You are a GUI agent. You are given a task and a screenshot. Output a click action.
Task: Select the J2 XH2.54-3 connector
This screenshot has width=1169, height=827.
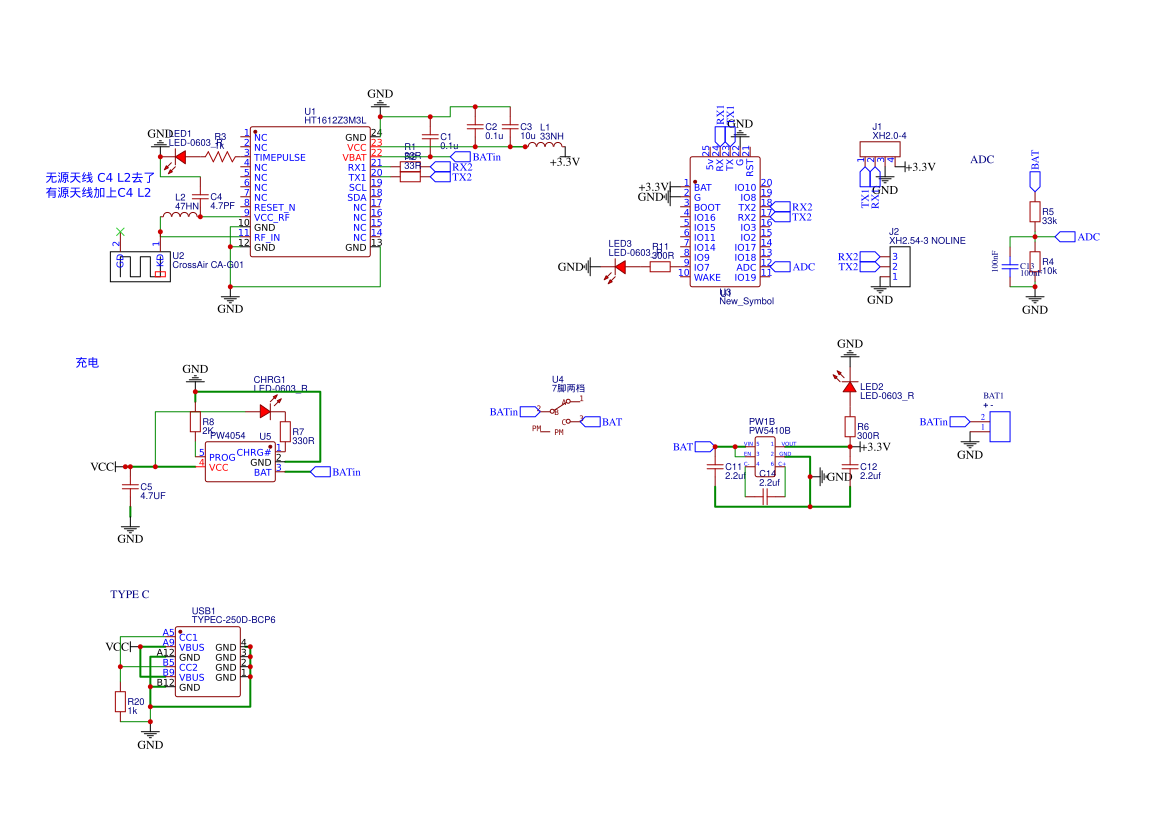899,267
